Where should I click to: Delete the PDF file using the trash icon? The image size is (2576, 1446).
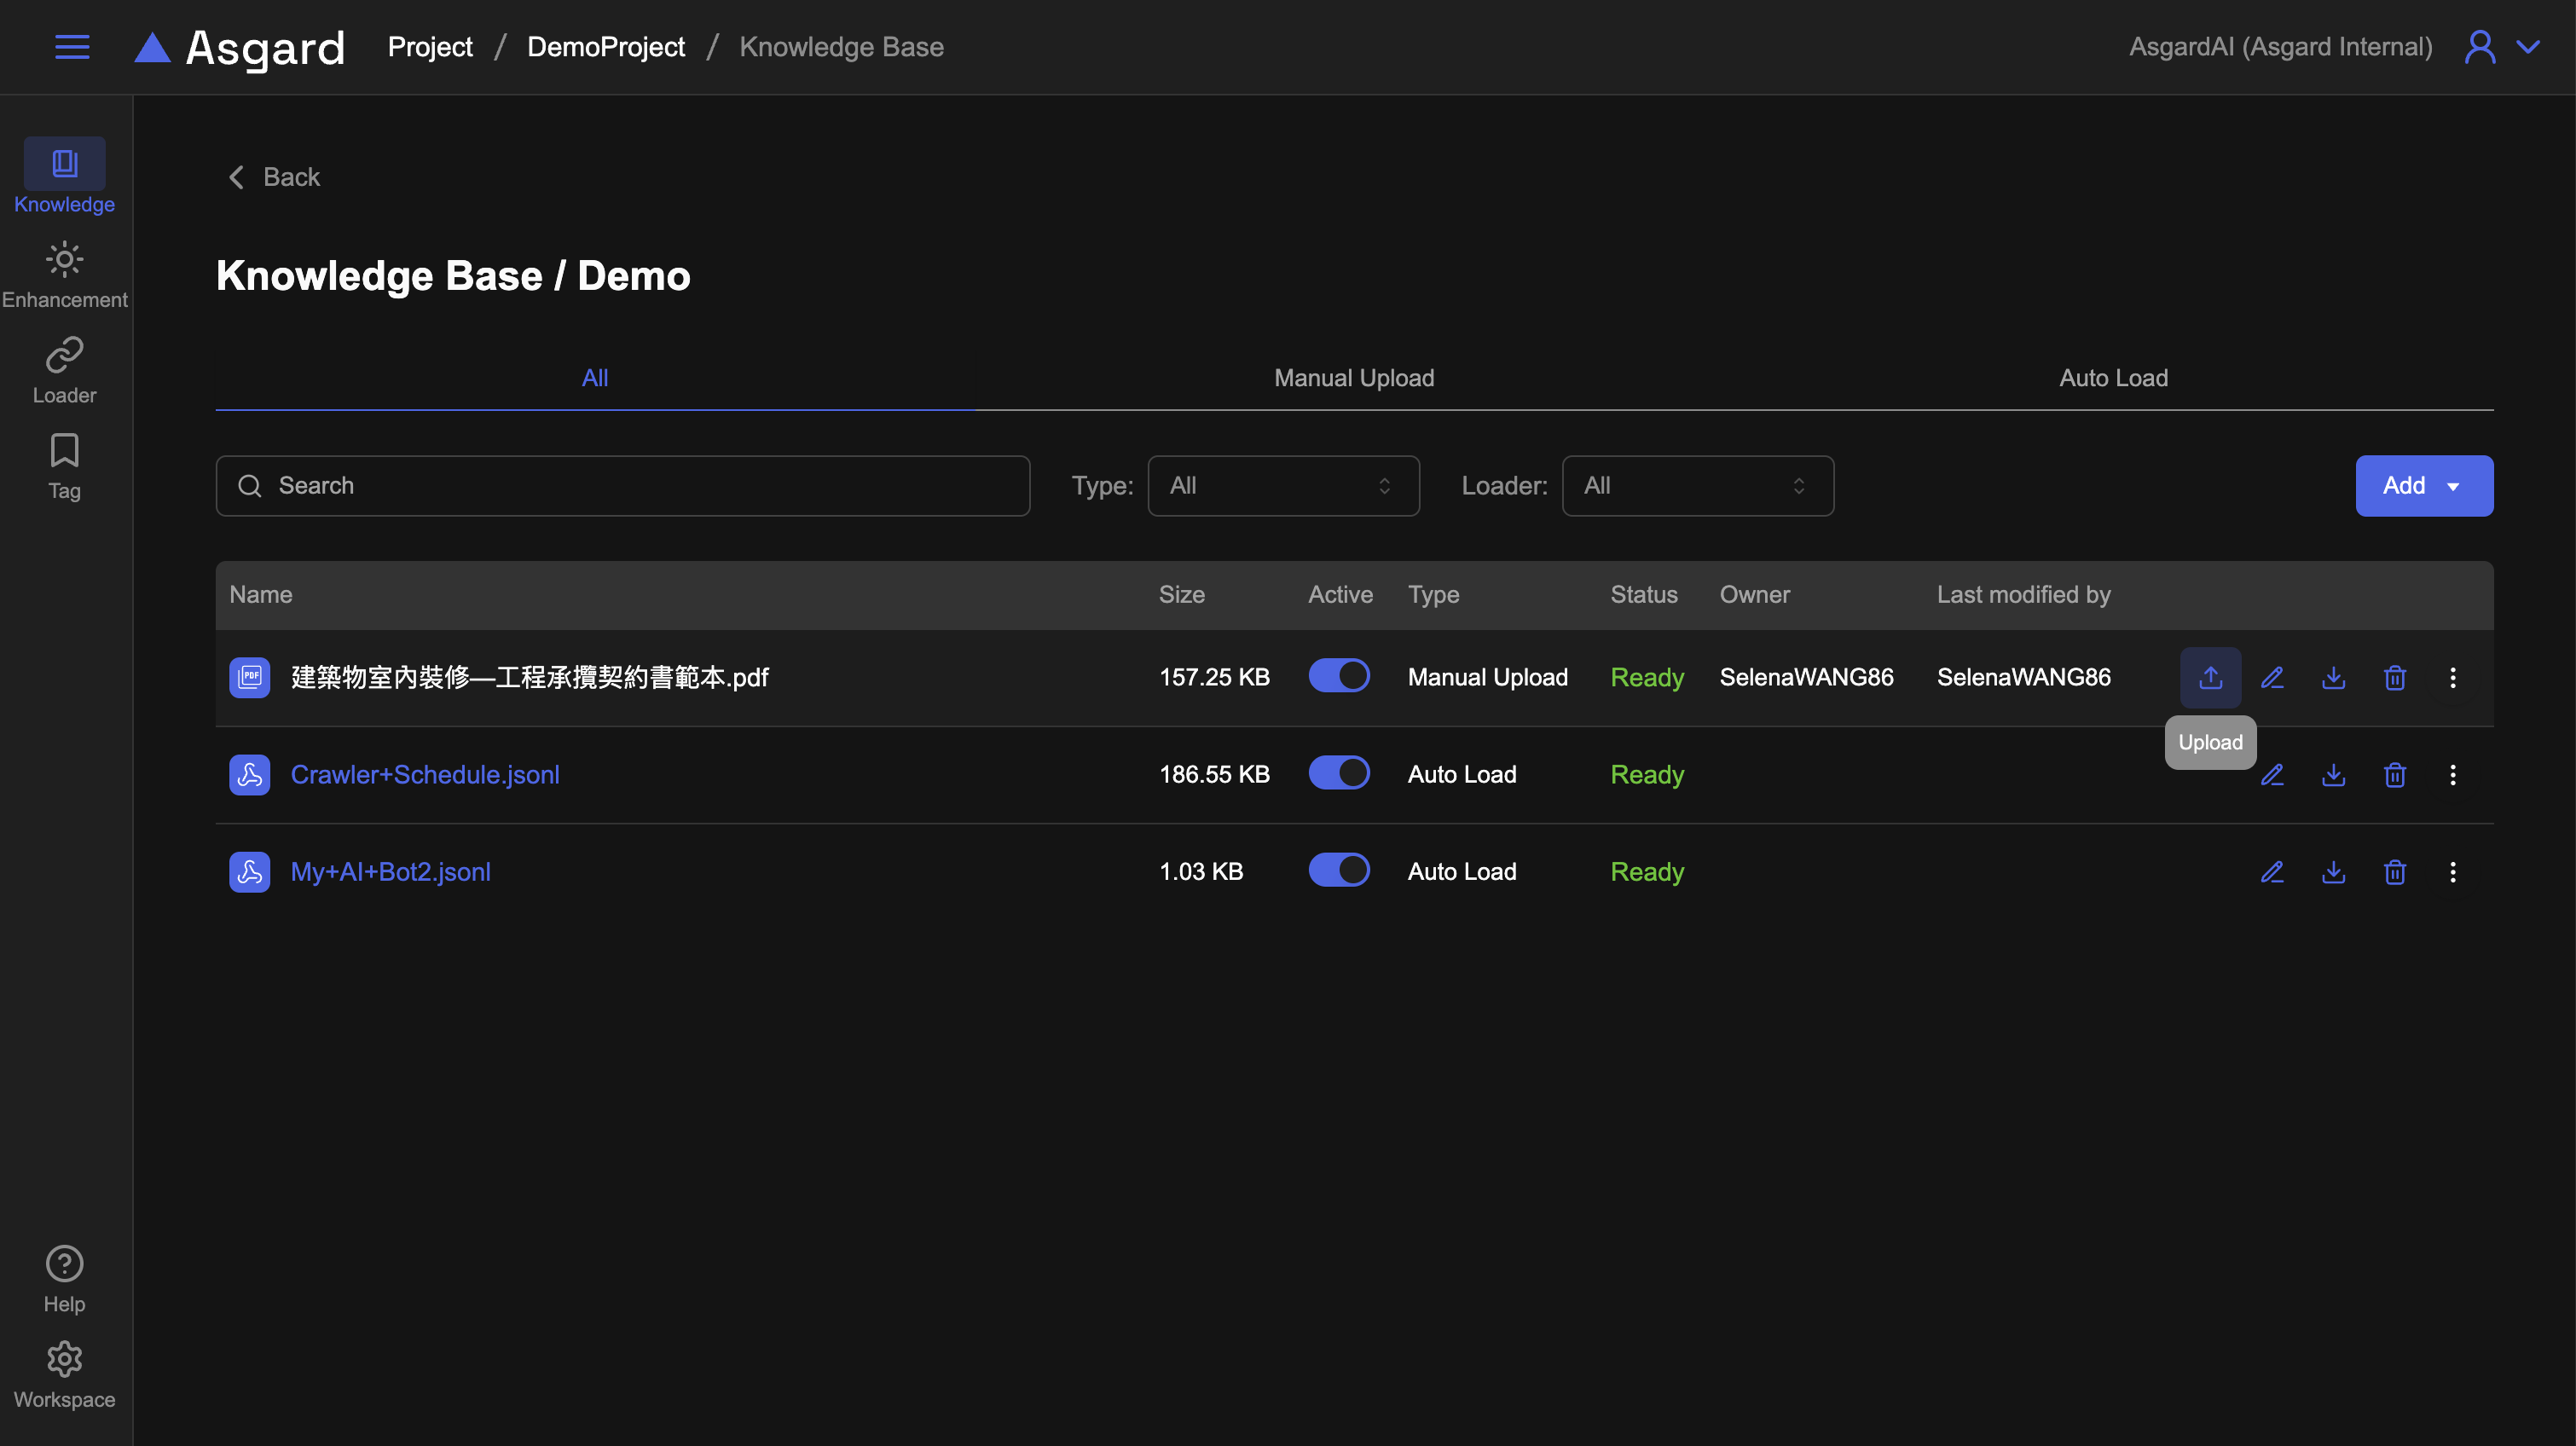(x=2394, y=677)
